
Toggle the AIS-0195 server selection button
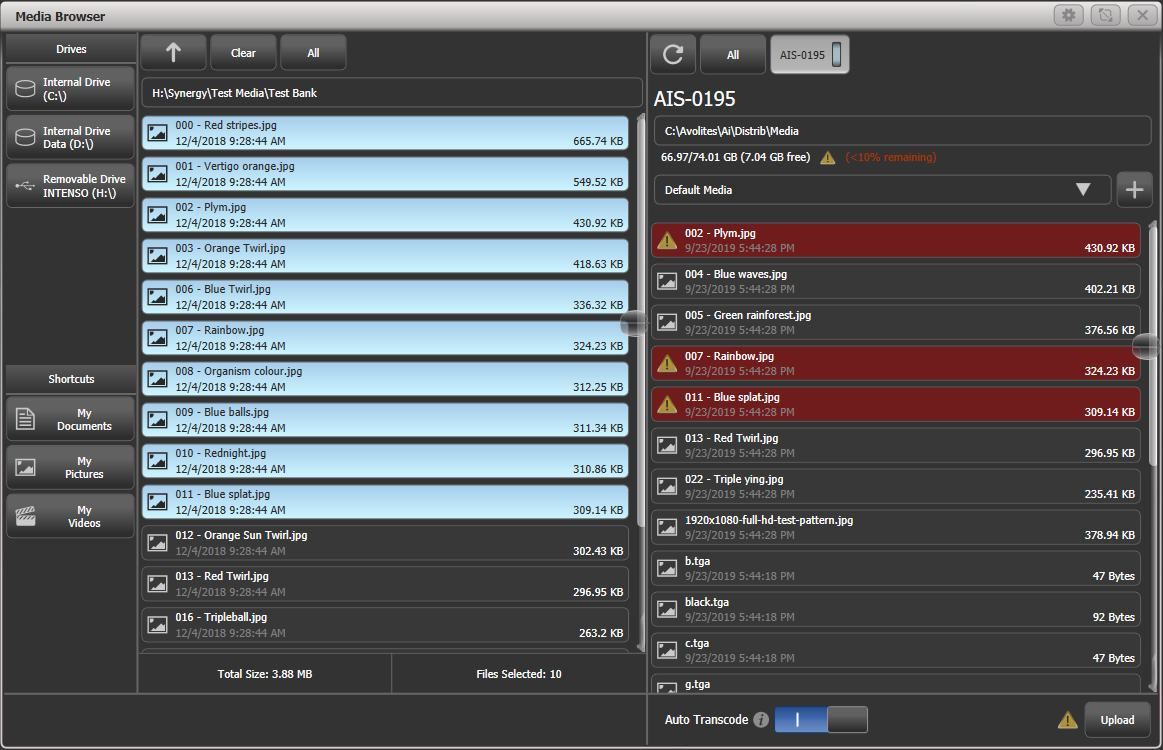point(809,54)
